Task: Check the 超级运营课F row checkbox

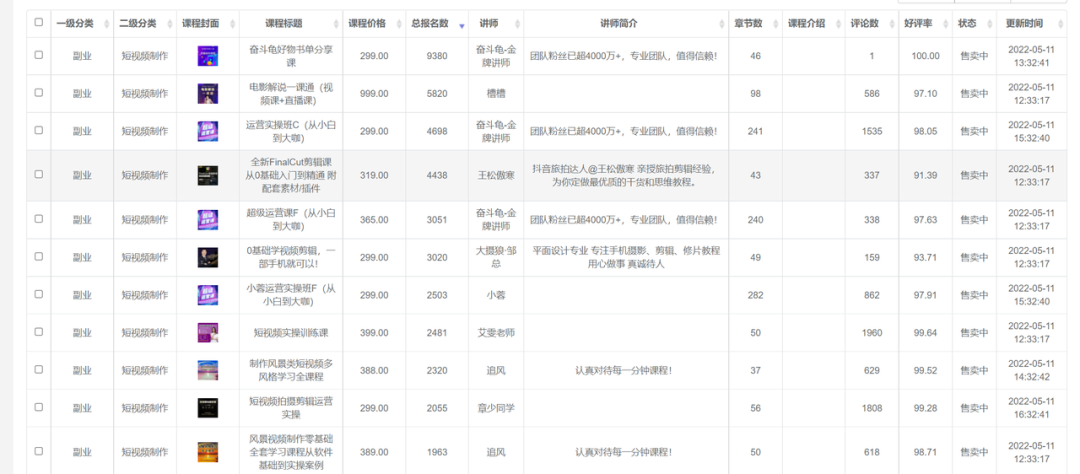Action: pyautogui.click(x=39, y=218)
